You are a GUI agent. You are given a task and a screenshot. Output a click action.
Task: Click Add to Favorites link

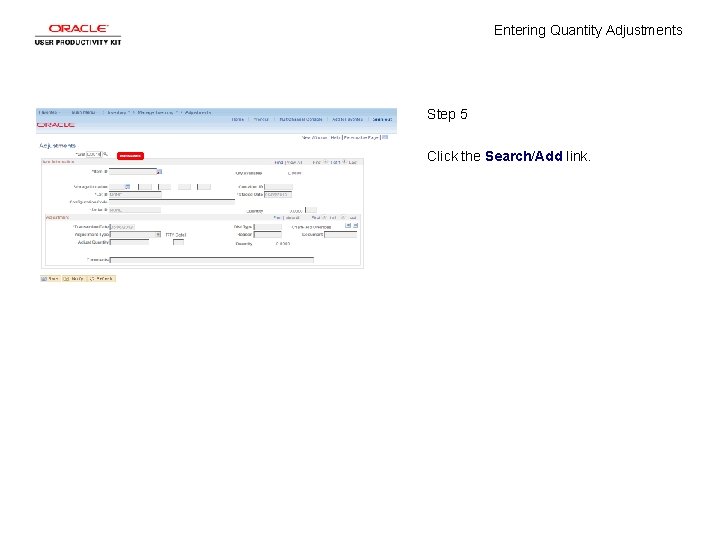(347, 119)
